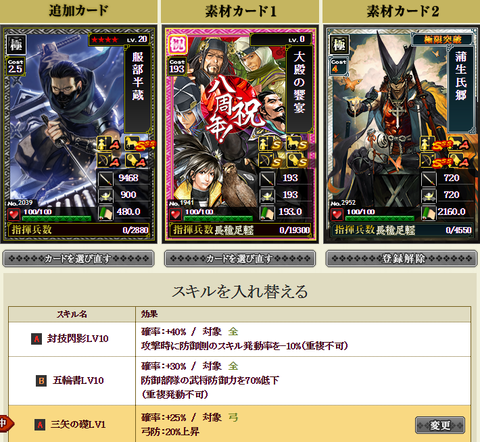Click the red heart HP icon on 服部半蔵 card
This screenshot has height=442, width=480.
coord(14,214)
